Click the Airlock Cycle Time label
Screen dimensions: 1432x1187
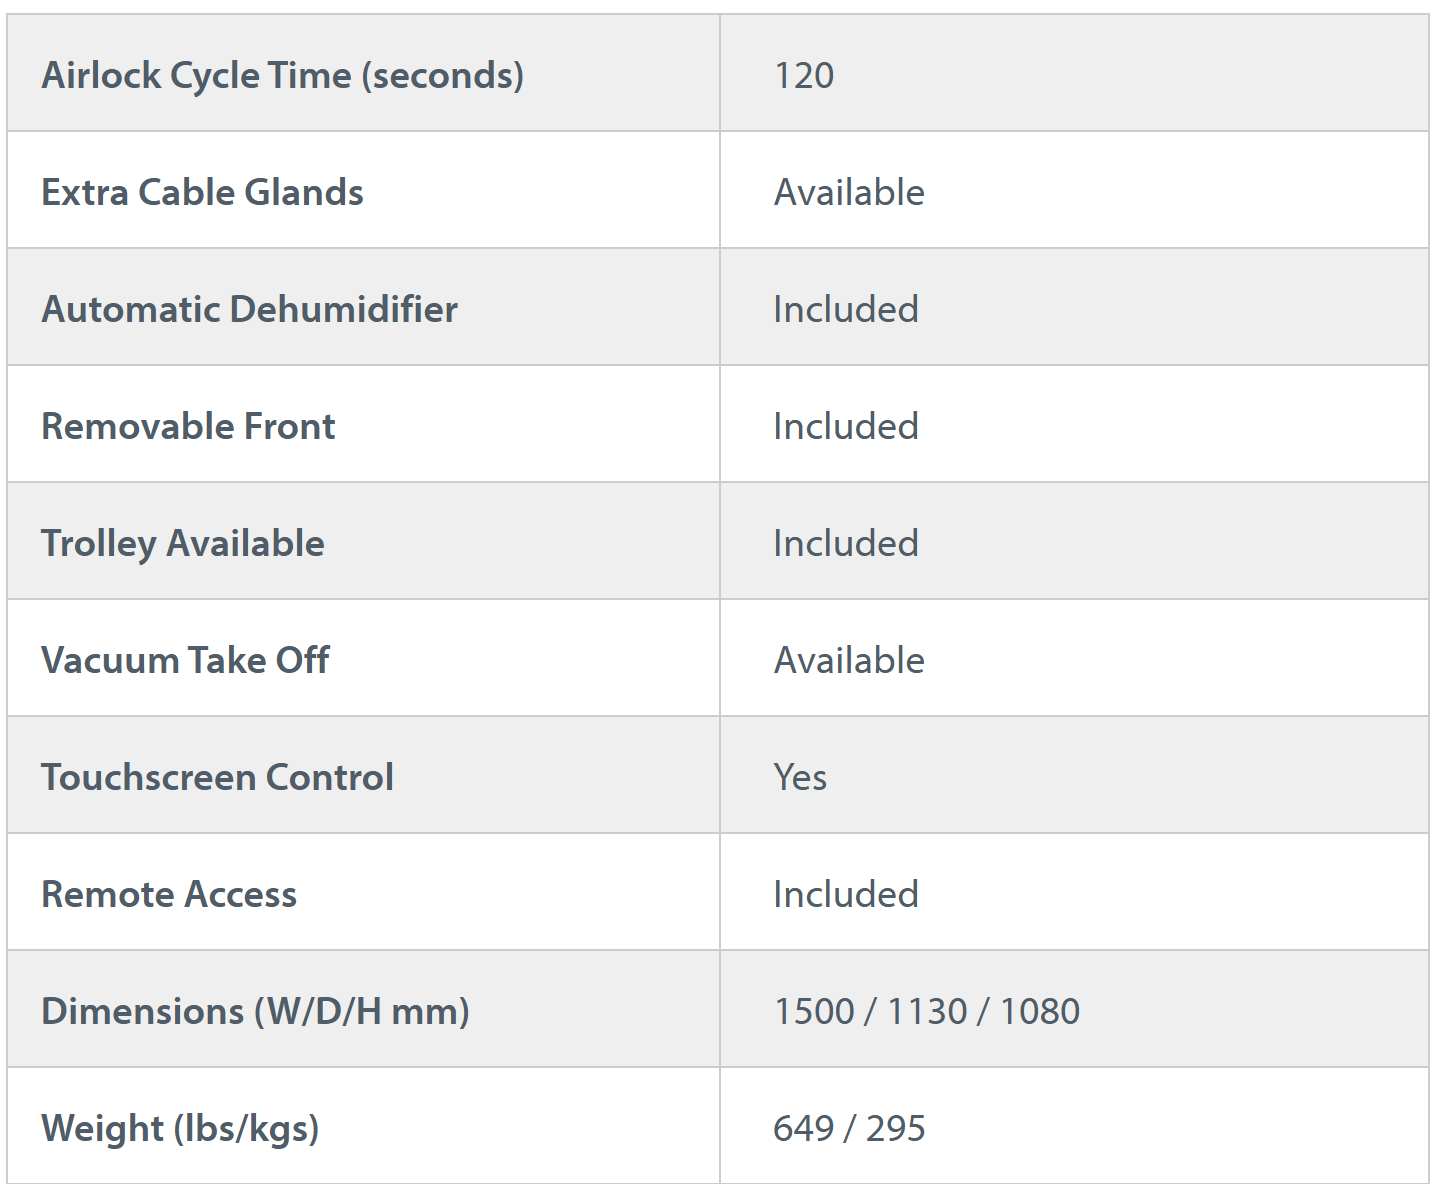coord(282,75)
